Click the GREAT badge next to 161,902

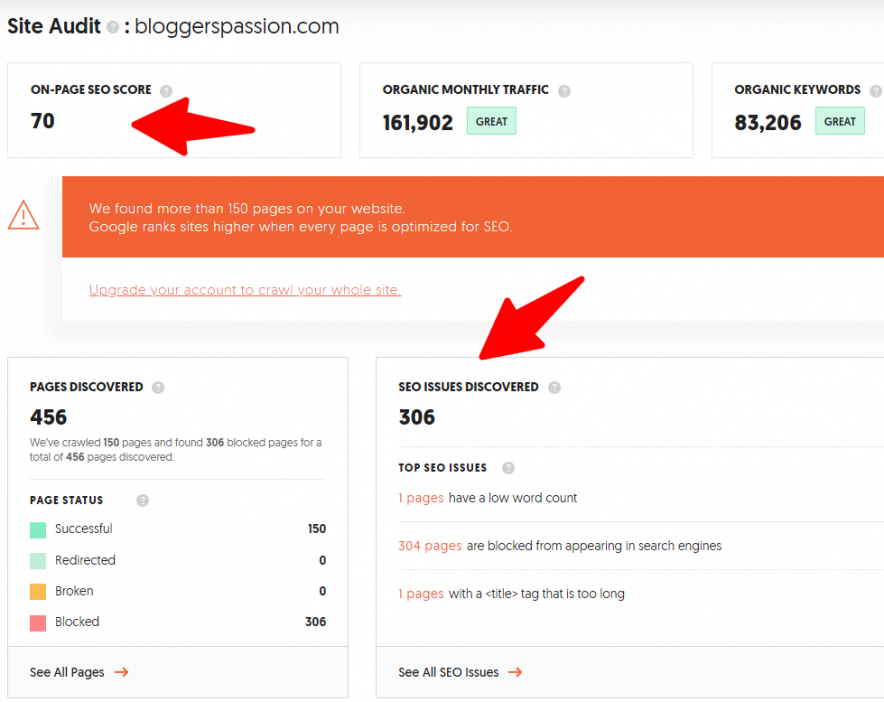coord(491,120)
